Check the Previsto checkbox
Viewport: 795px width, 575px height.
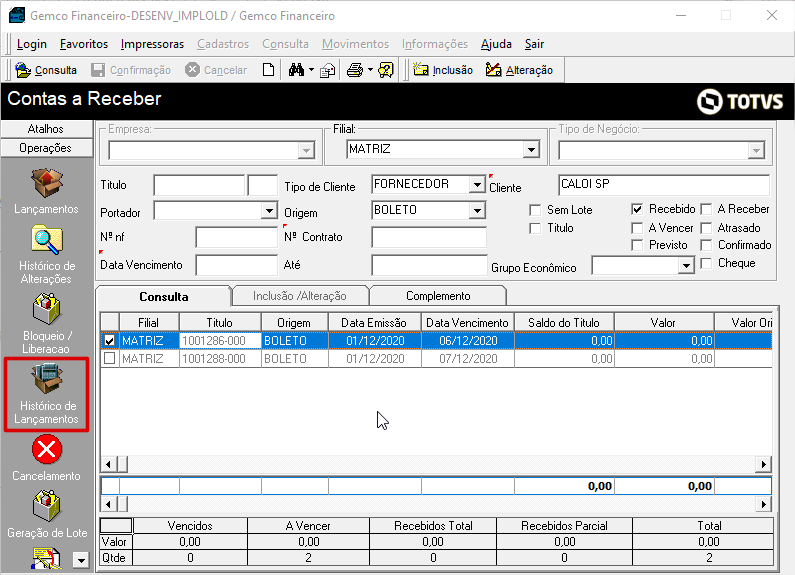(x=637, y=245)
